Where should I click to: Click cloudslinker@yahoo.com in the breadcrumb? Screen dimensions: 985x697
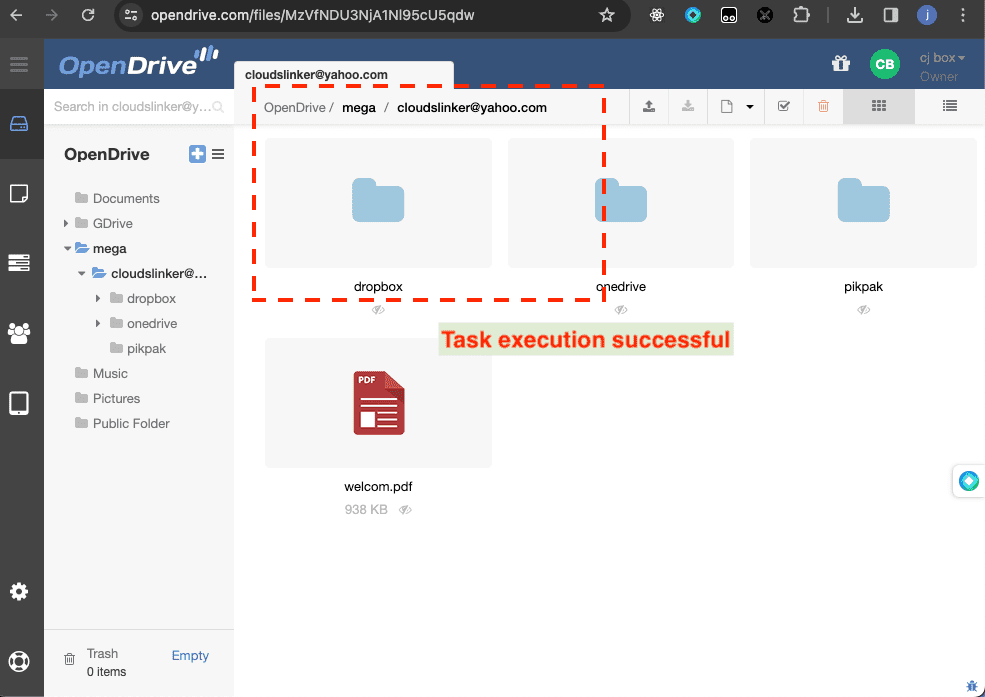click(472, 107)
